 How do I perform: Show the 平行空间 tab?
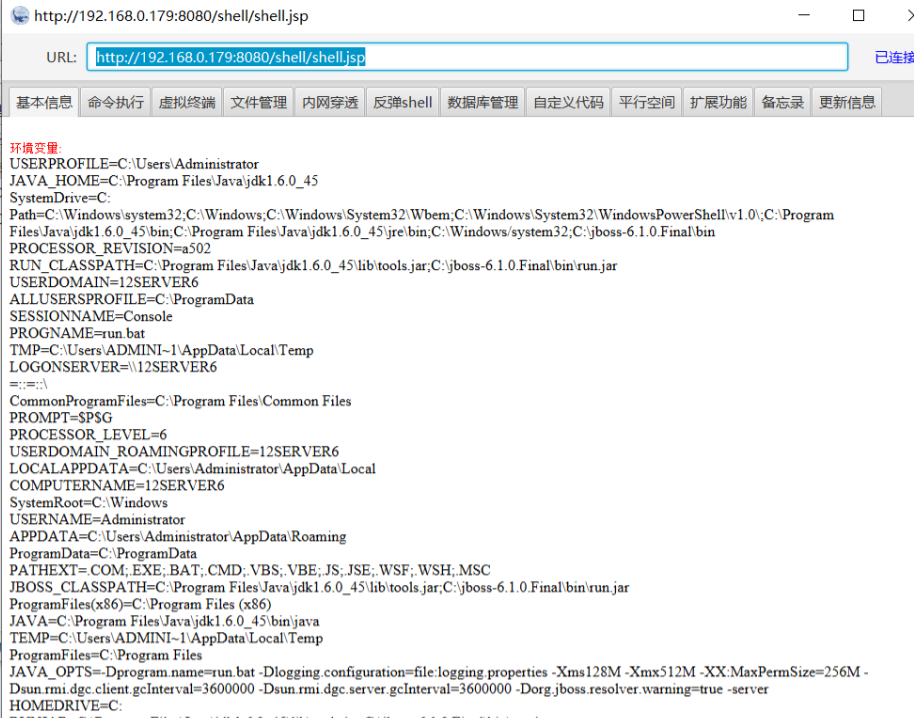click(646, 102)
